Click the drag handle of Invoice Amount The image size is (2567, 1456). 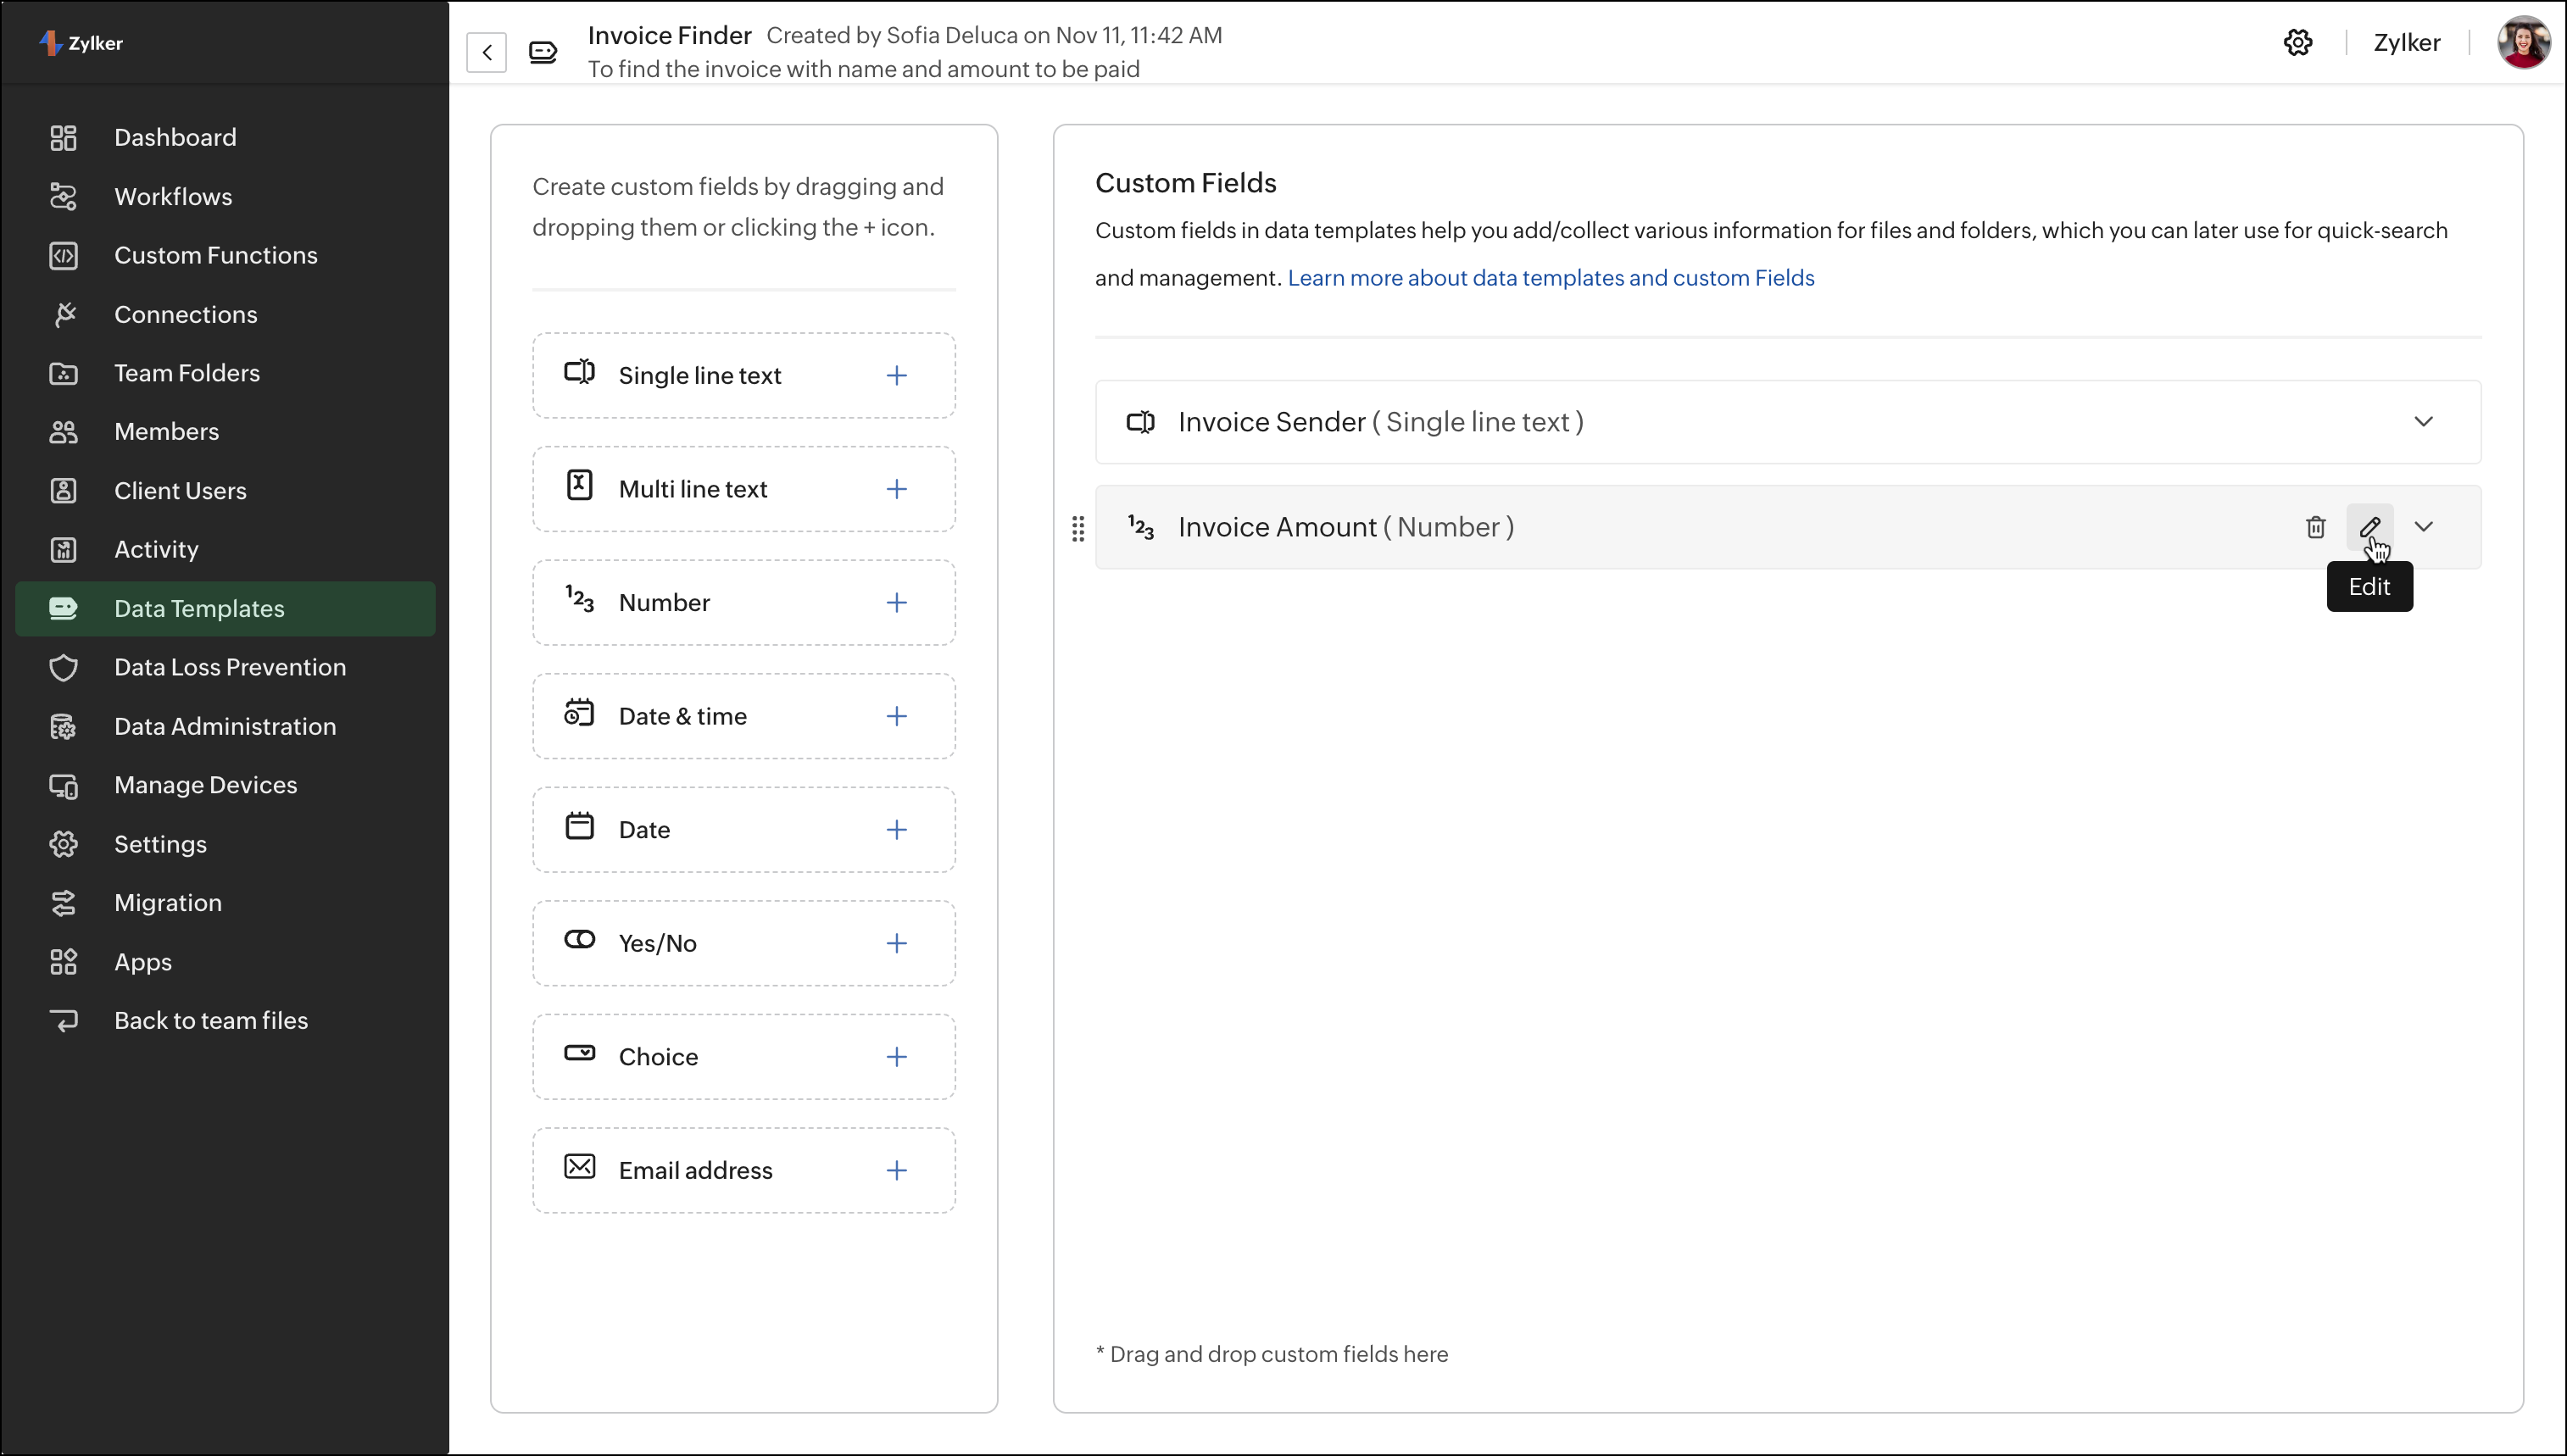coord(1078,528)
